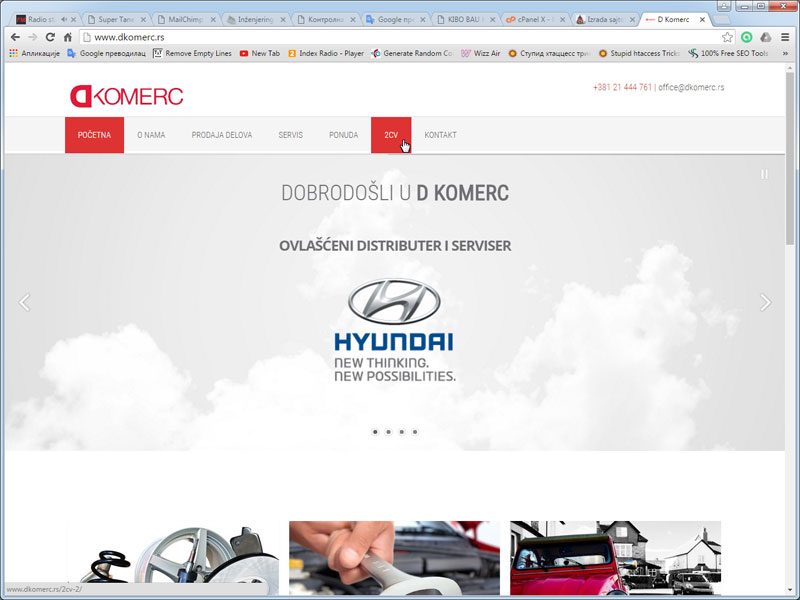This screenshot has width=800, height=600.
Task: Open the Index Radio - Player bookmark
Action: pos(326,53)
